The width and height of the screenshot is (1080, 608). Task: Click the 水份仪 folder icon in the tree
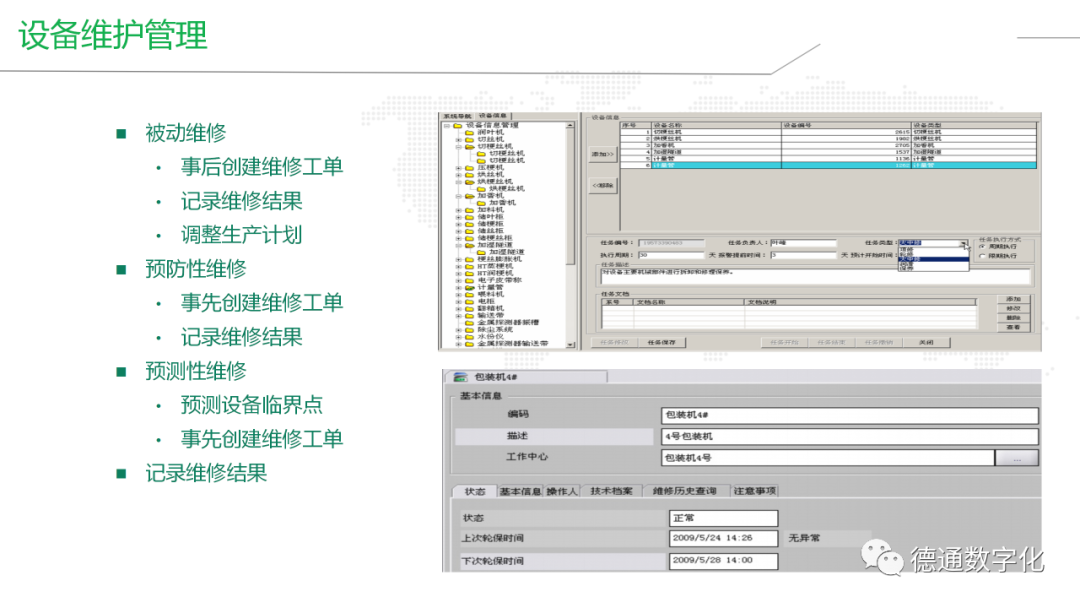(x=468, y=335)
